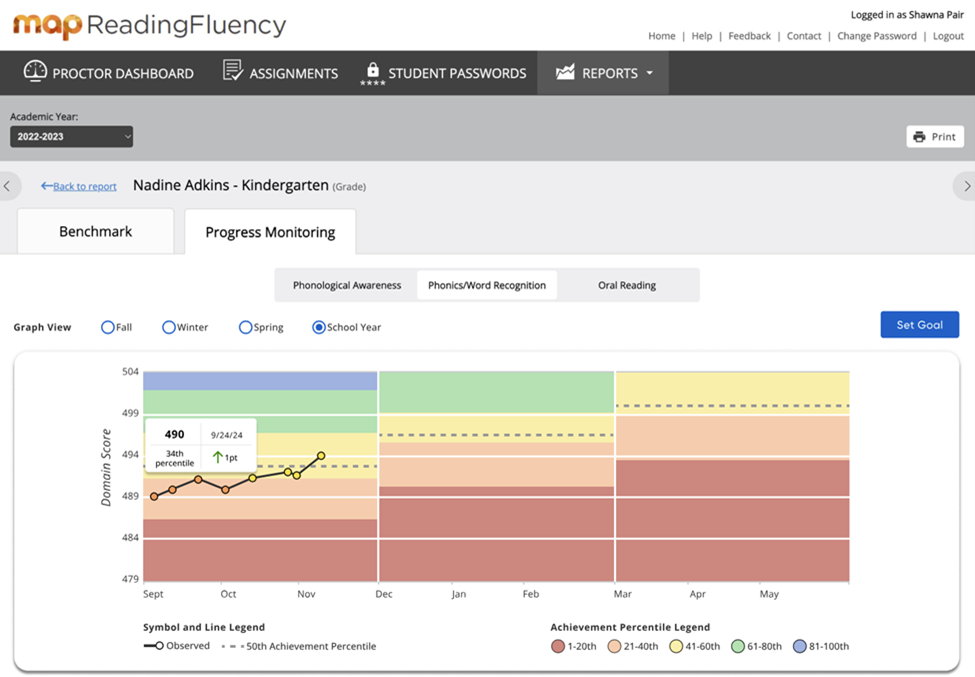Viewport: 975px width, 677px height.
Task: Click the Assignments checklist icon
Action: pyautogui.click(x=233, y=72)
